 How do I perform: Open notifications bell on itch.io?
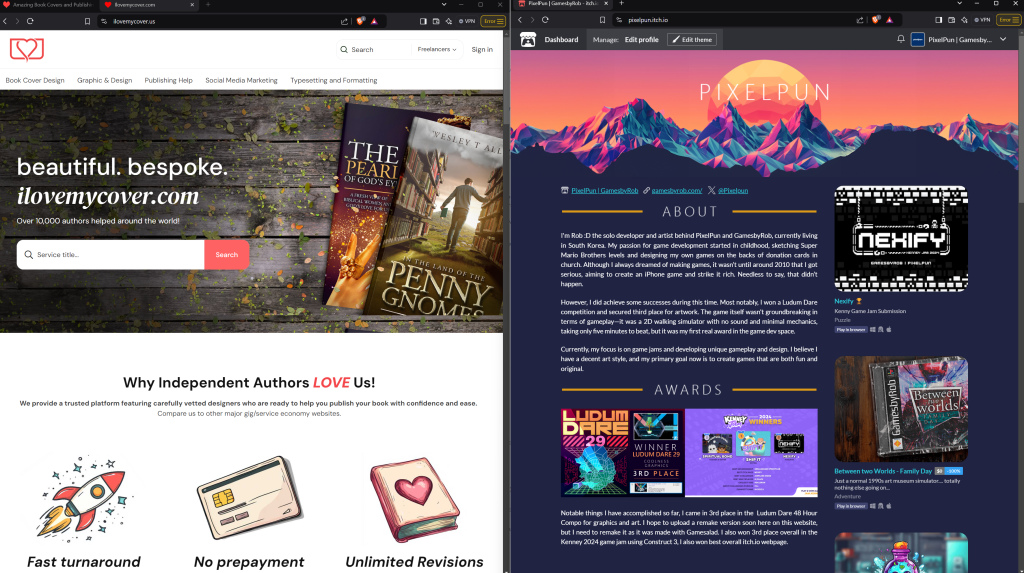[901, 39]
